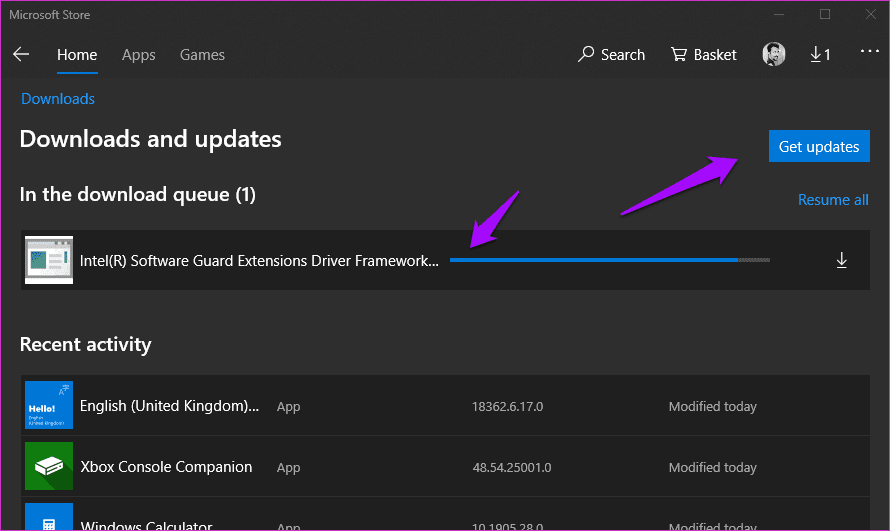Go back with the back arrow
890x531 pixels.
pos(21,54)
